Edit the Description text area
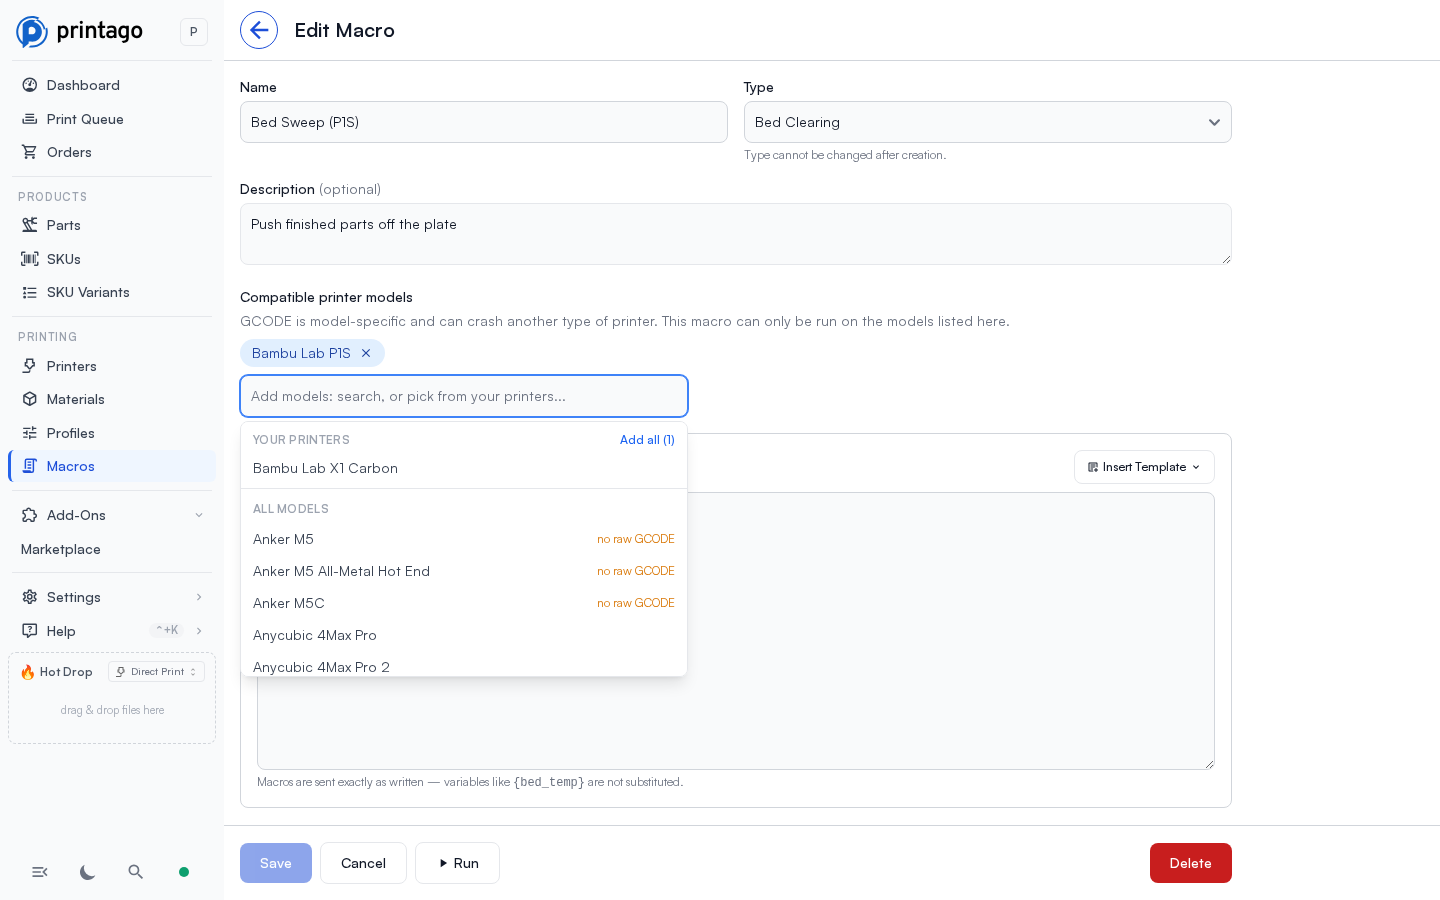Screen dimensions: 1440x900 (x=736, y=234)
